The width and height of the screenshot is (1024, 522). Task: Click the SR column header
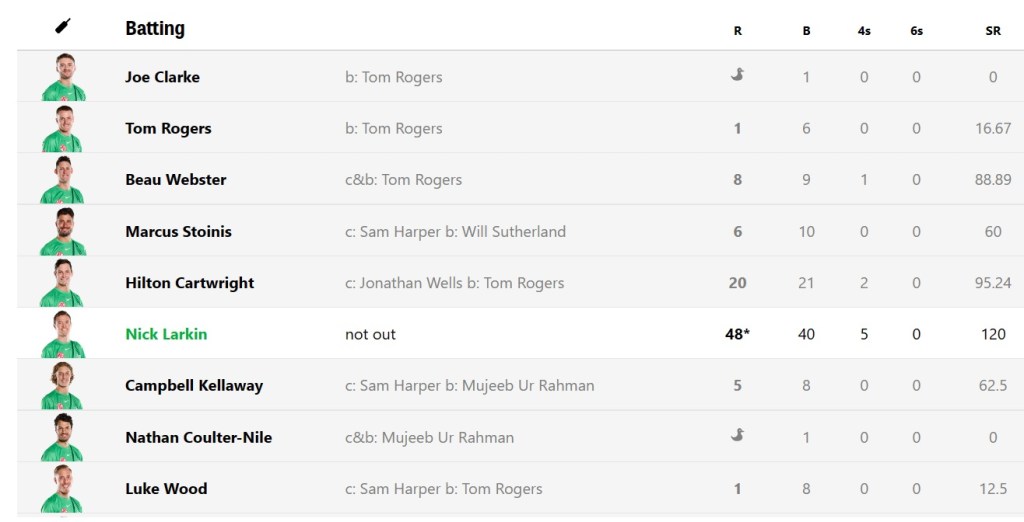[x=993, y=31]
